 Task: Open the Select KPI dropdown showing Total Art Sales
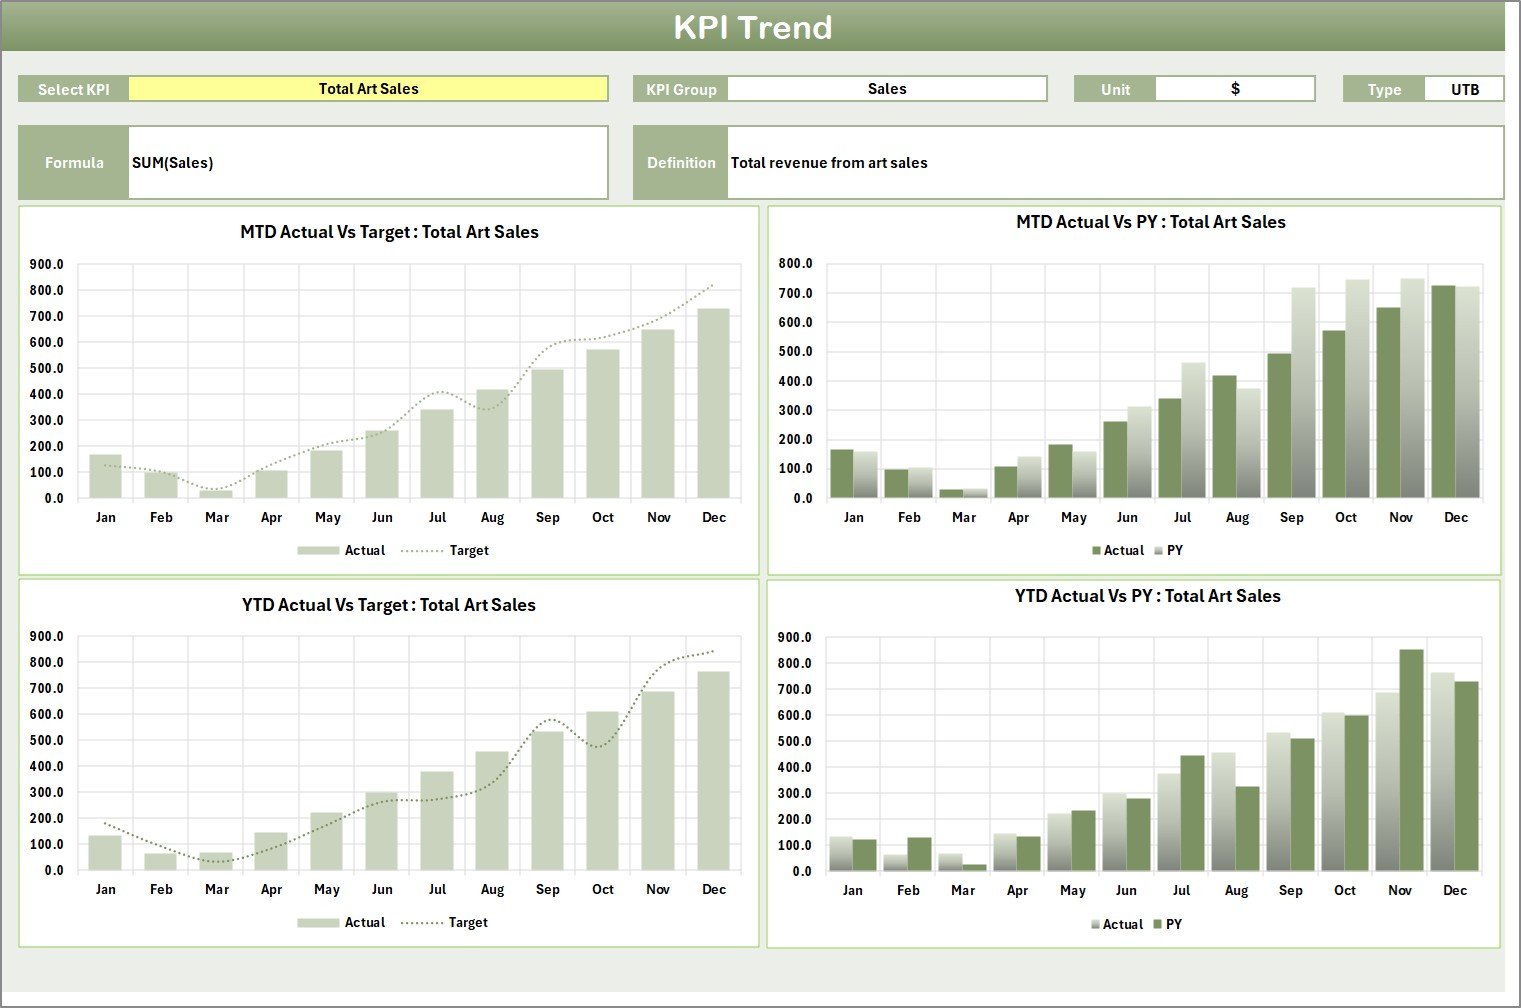[370, 88]
